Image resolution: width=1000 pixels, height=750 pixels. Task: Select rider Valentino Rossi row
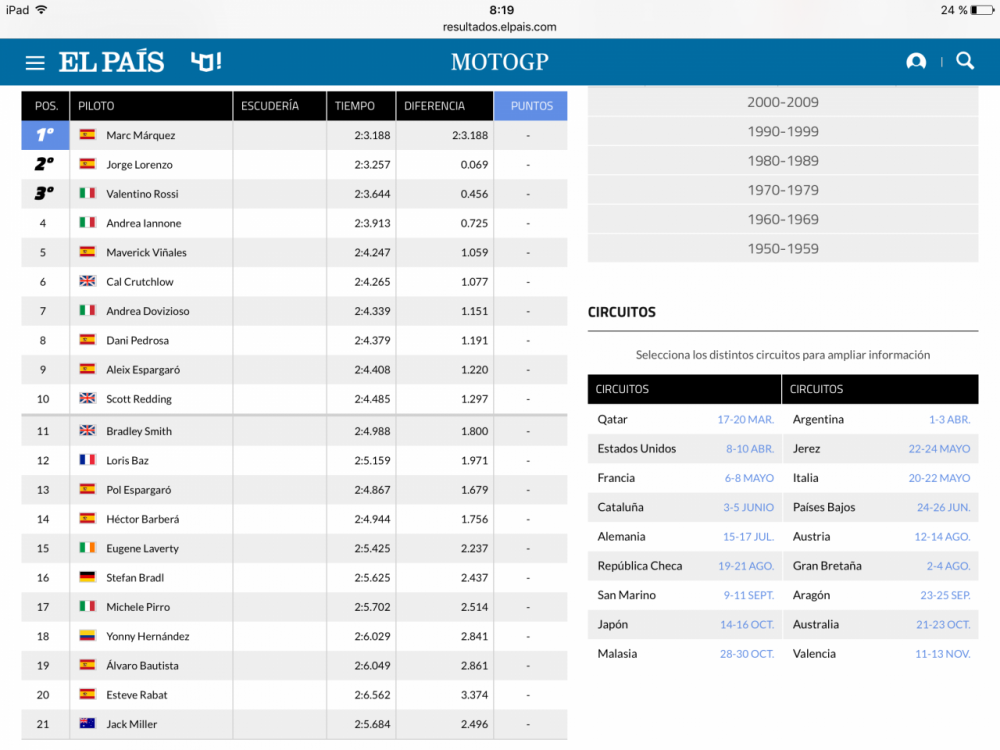coord(142,194)
